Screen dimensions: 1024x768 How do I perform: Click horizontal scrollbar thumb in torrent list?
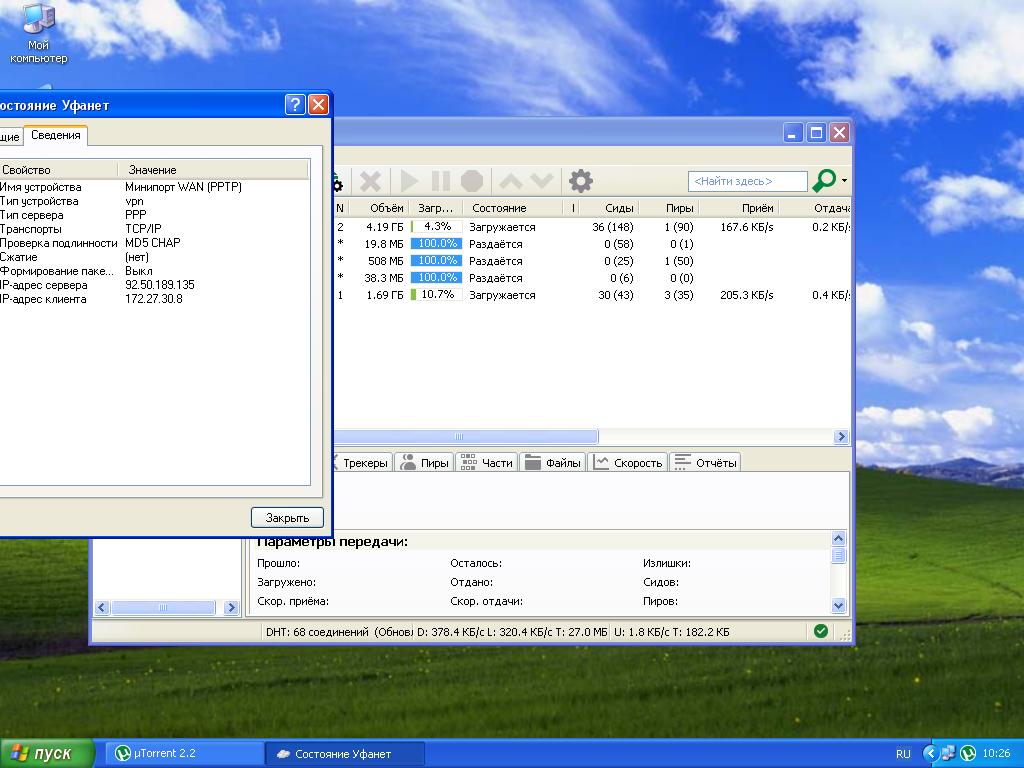coord(466,436)
